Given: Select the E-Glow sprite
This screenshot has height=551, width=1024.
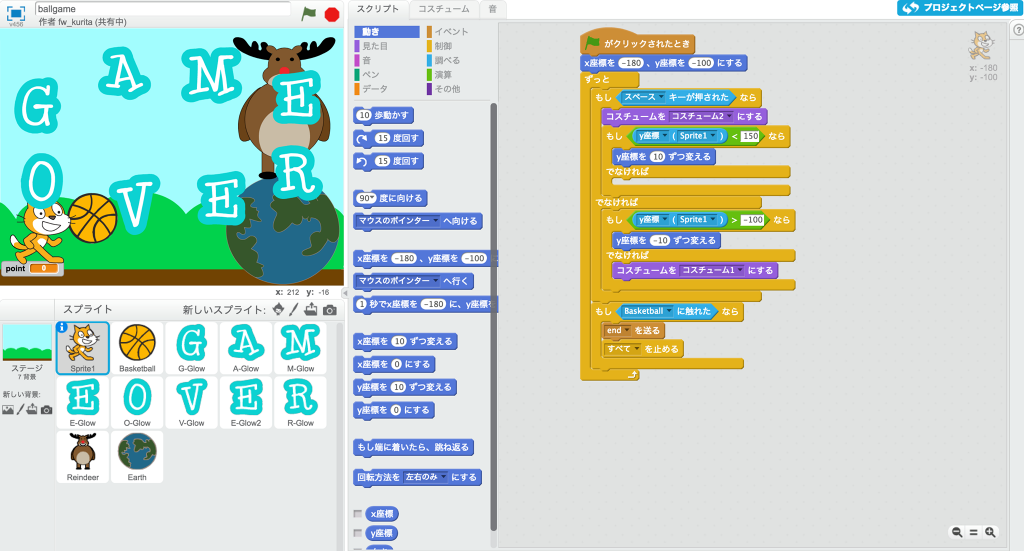Looking at the screenshot, I should pos(83,402).
